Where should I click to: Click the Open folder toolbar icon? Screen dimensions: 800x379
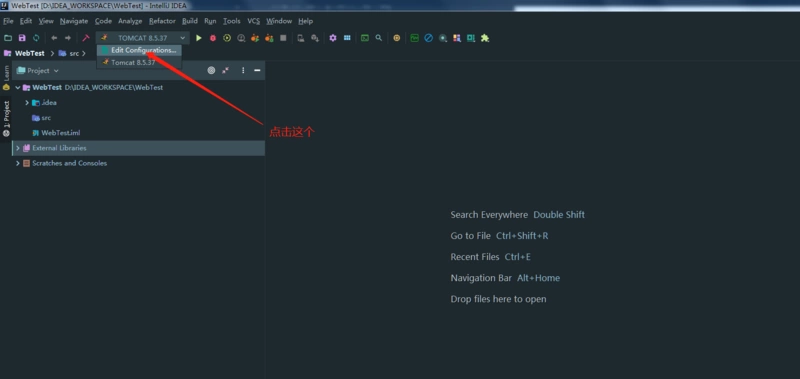tap(8, 38)
